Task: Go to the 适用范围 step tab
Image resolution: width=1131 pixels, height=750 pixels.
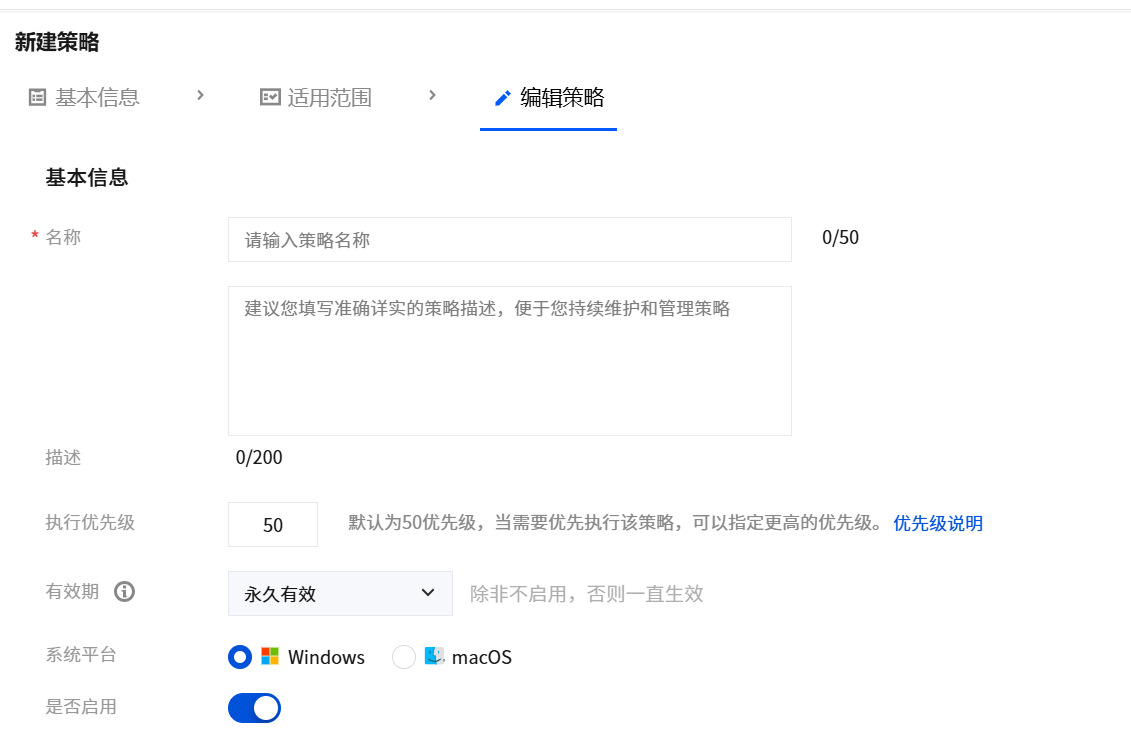Action: coord(316,97)
